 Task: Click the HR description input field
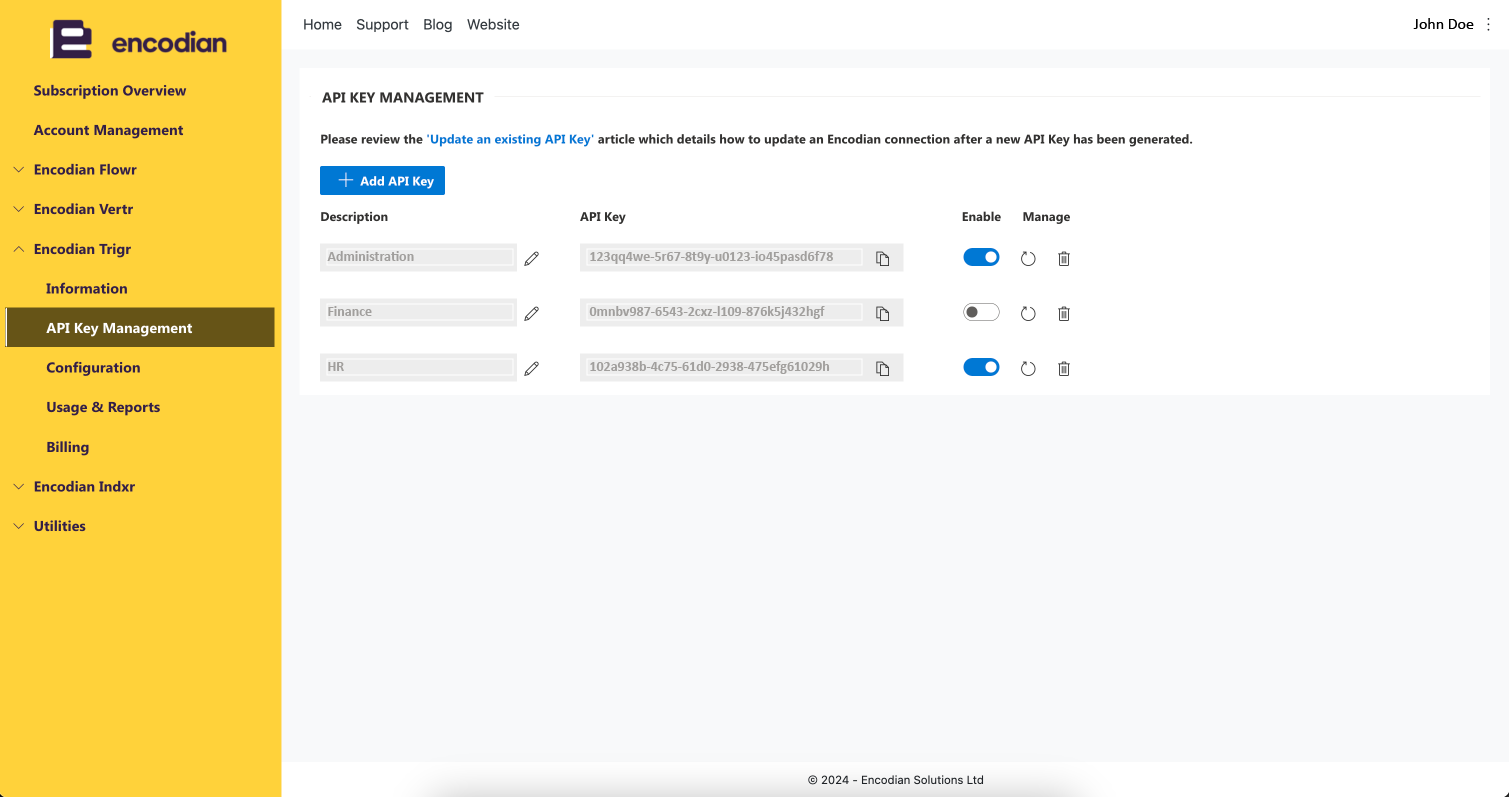click(419, 367)
